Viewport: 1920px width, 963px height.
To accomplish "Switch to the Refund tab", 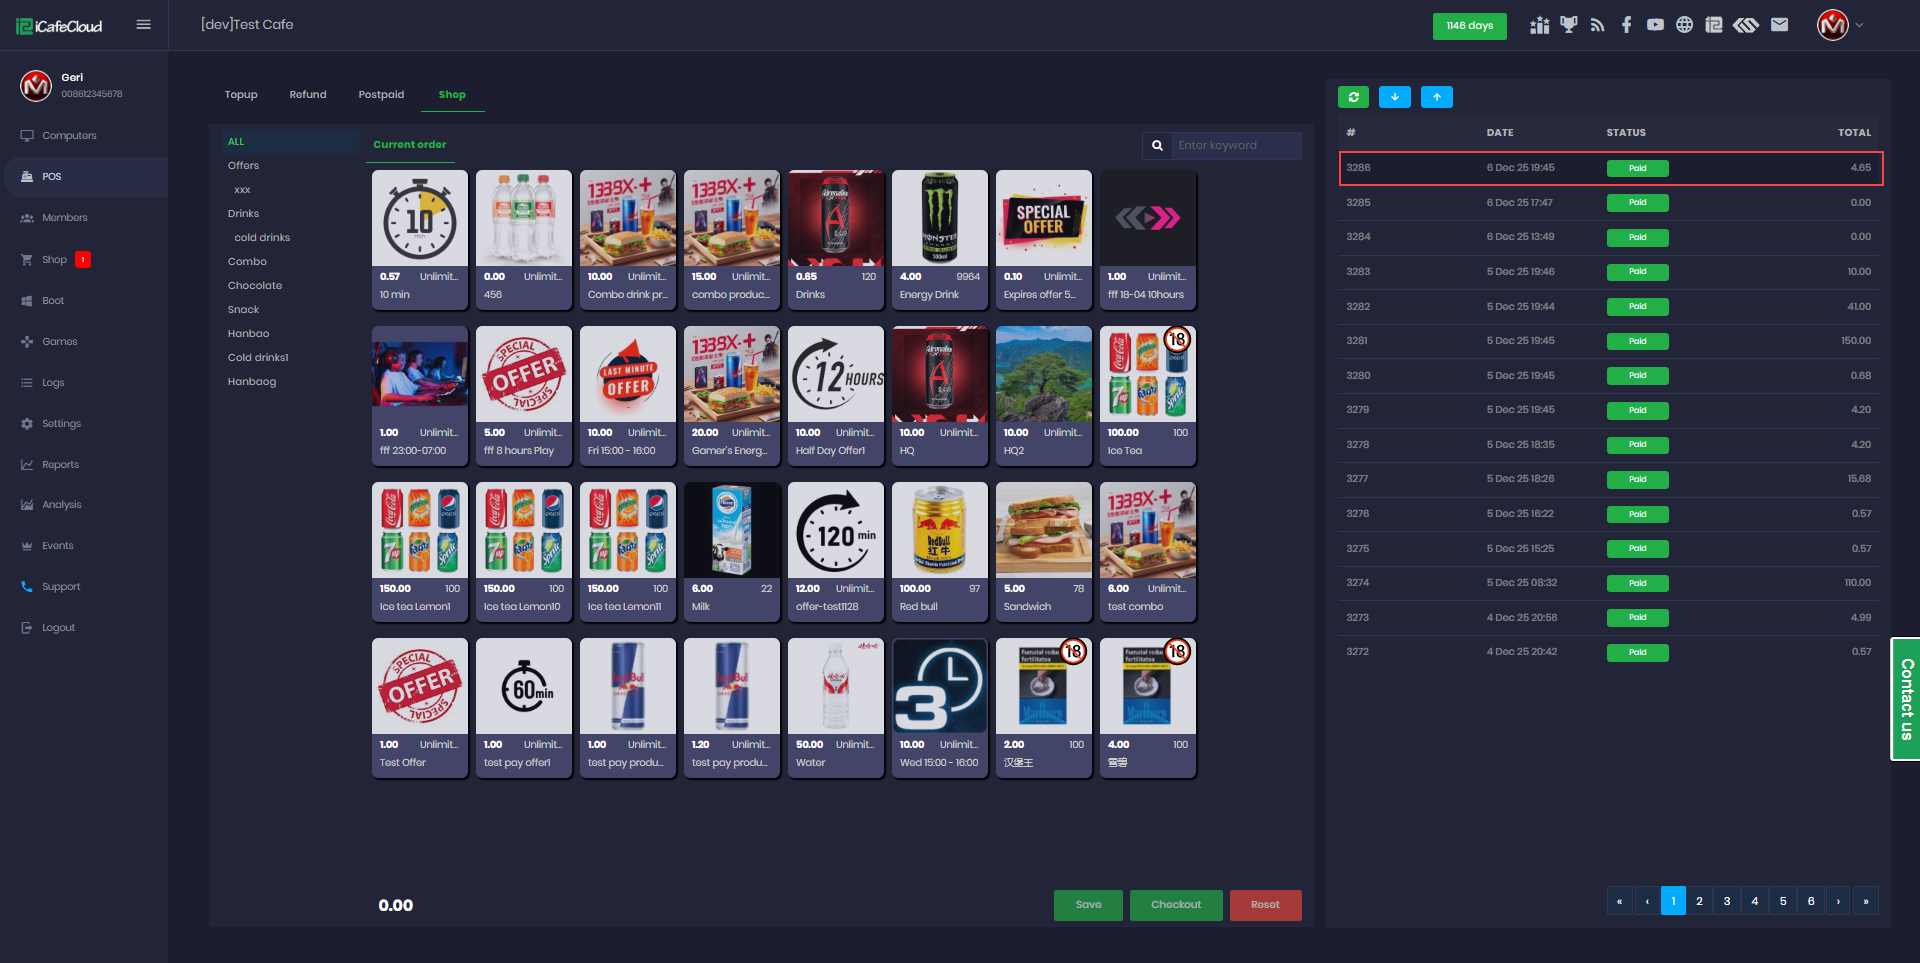I will pyautogui.click(x=308, y=95).
